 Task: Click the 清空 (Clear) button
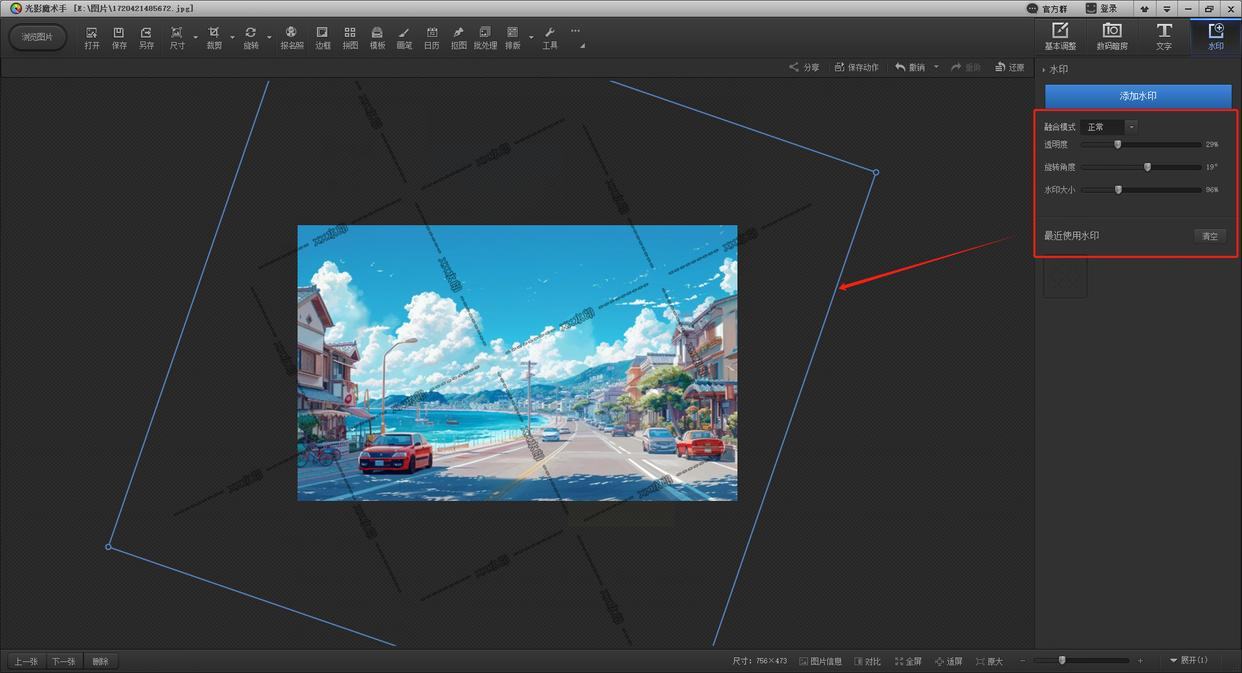pyautogui.click(x=1209, y=236)
